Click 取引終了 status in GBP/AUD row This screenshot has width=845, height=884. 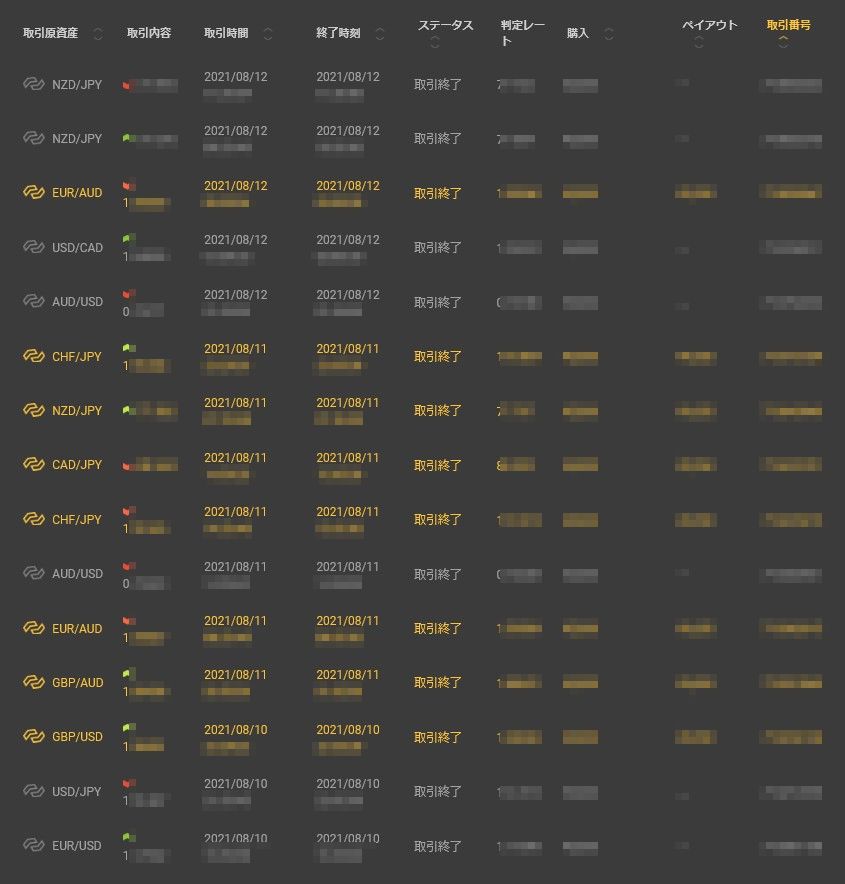pyautogui.click(x=438, y=683)
